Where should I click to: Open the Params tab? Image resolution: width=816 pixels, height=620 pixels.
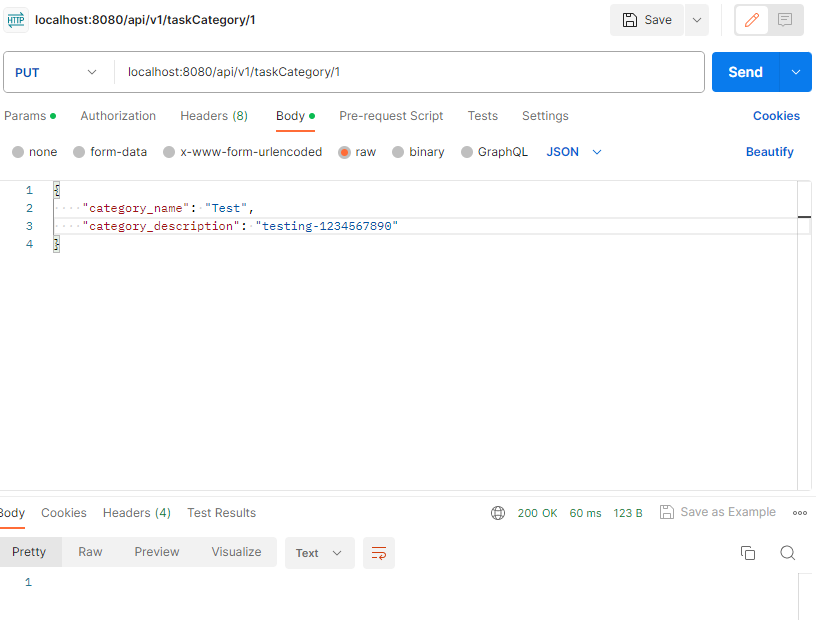click(30, 116)
